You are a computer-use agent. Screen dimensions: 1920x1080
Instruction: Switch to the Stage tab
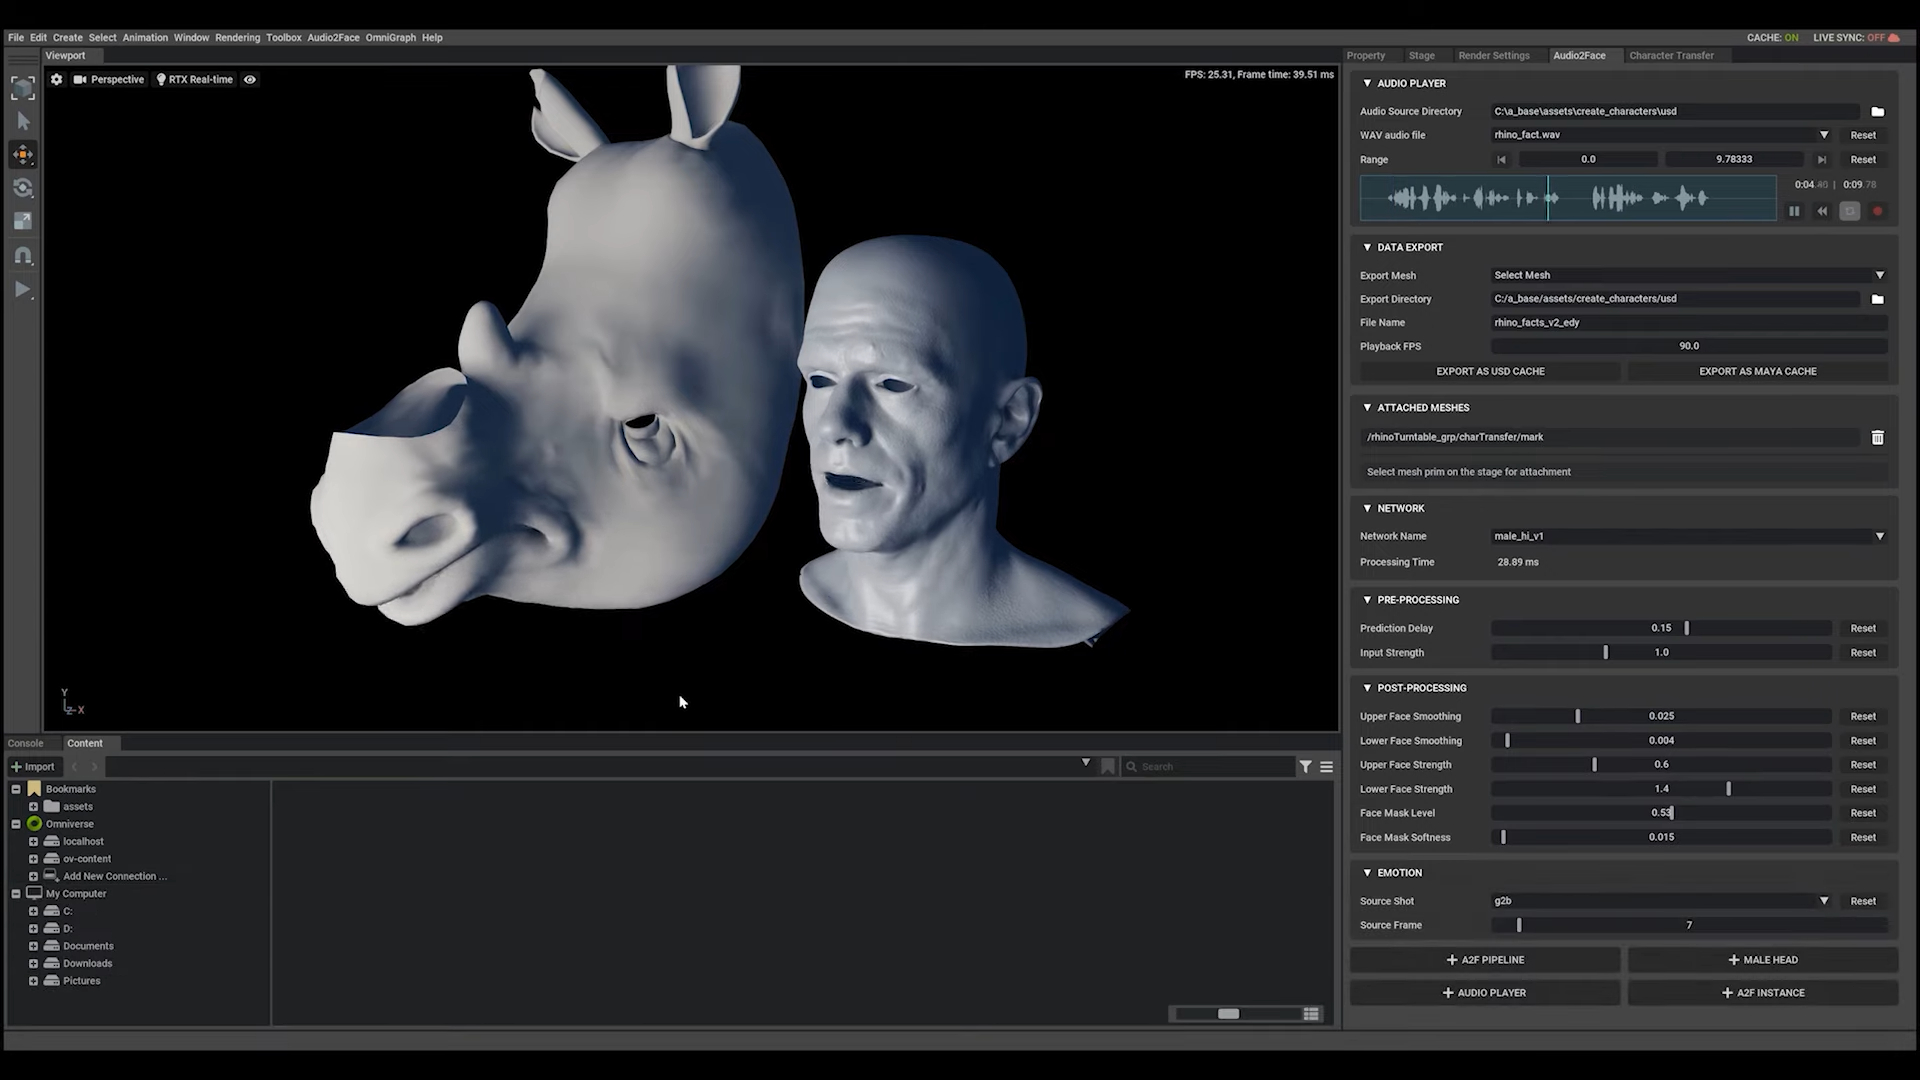[x=1421, y=56]
